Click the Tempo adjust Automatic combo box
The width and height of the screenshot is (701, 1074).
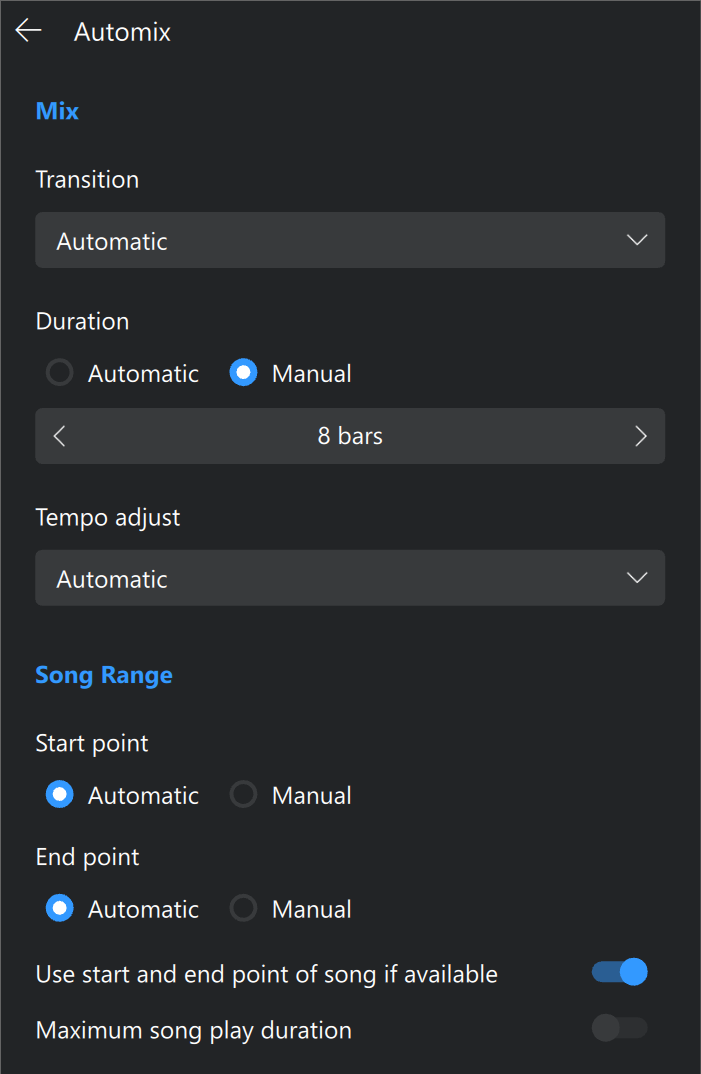(x=350, y=577)
